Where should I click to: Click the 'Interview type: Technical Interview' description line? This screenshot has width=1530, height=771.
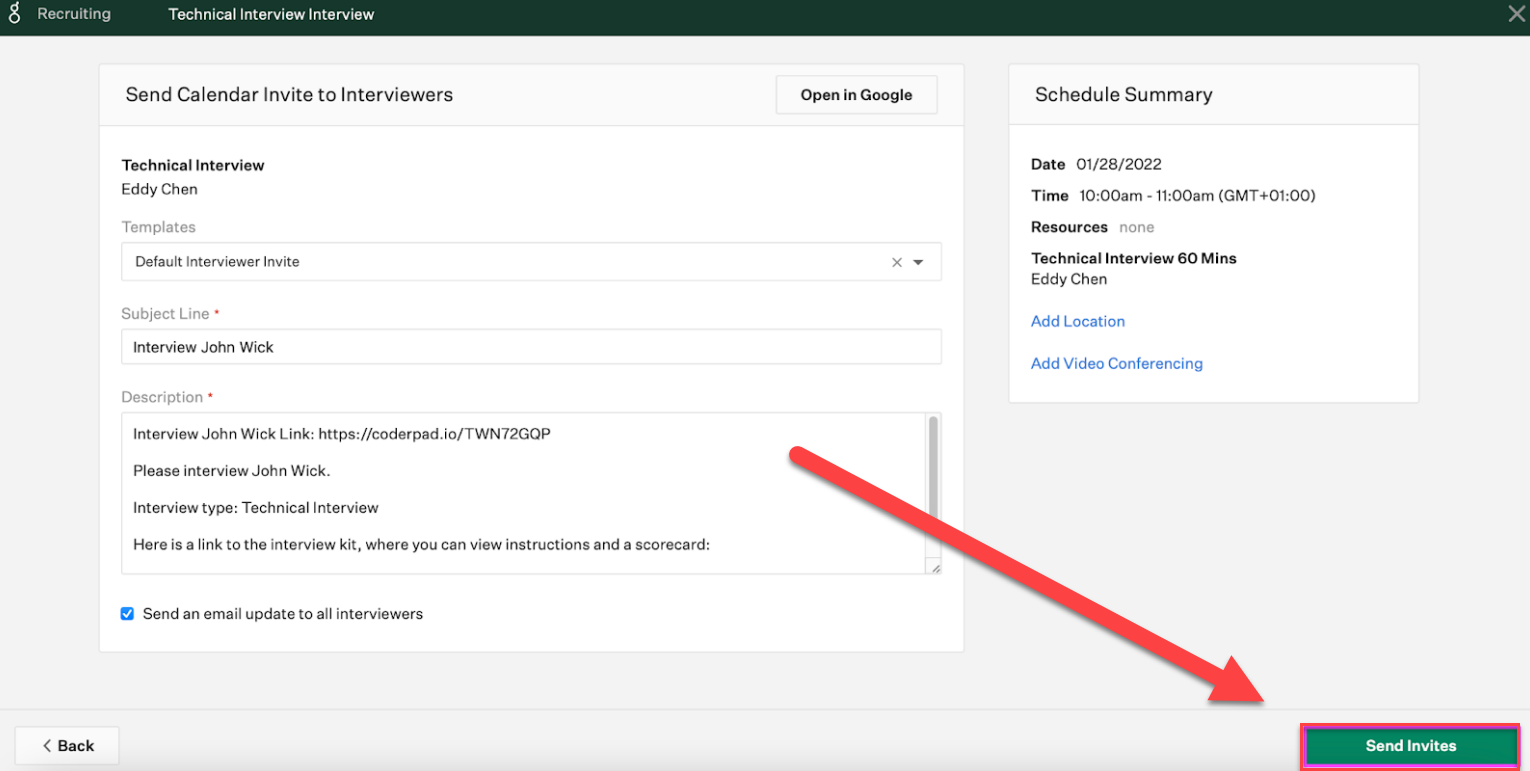pos(256,508)
